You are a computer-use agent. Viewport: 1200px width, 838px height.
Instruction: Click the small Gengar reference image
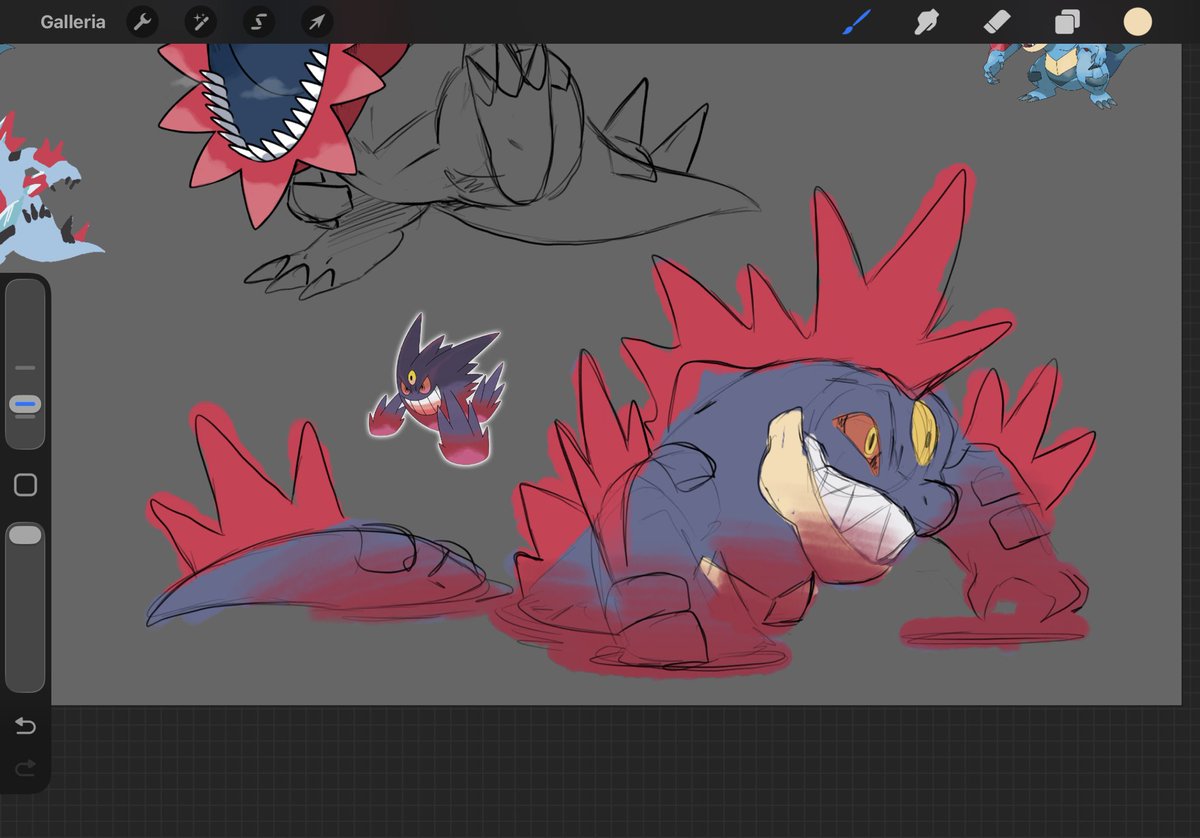436,392
